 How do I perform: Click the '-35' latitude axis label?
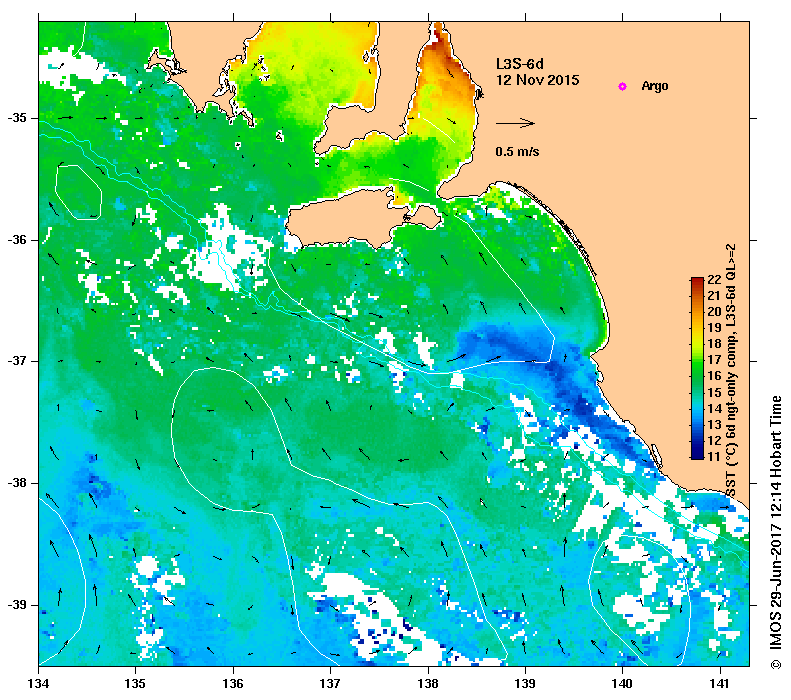coord(17,118)
